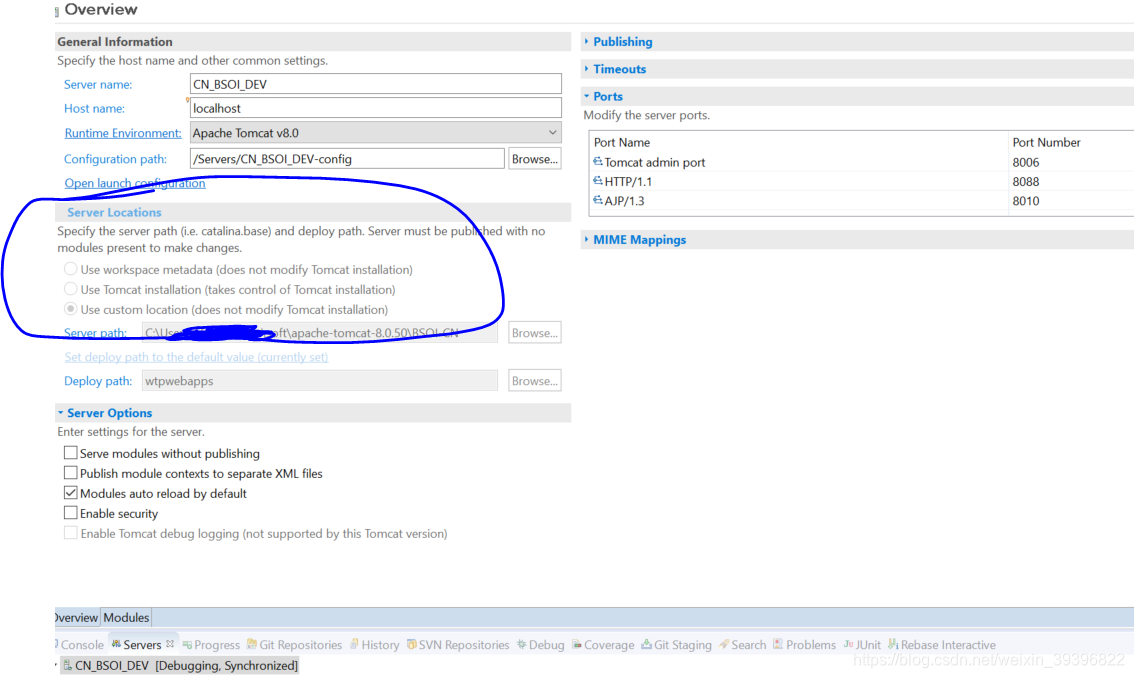
Task: Close the Servers view tab
Action: [x=170, y=643]
